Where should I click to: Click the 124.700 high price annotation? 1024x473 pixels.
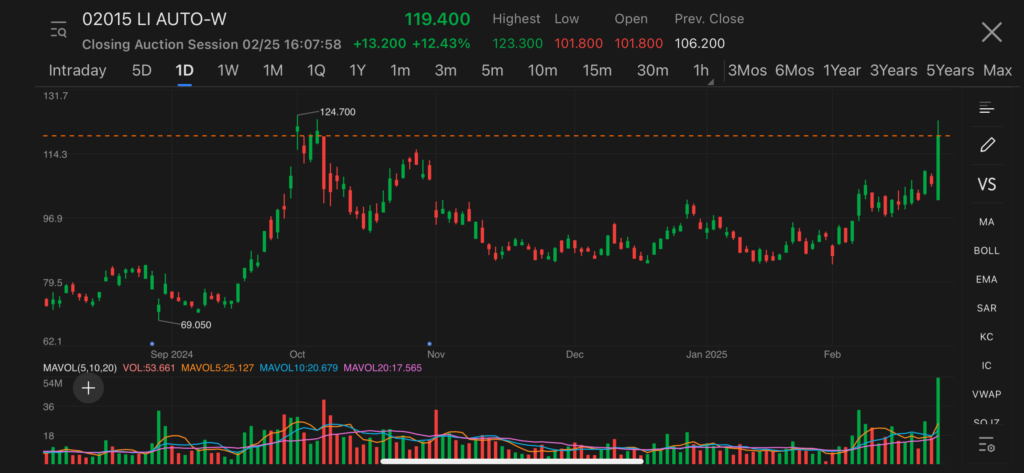(338, 112)
